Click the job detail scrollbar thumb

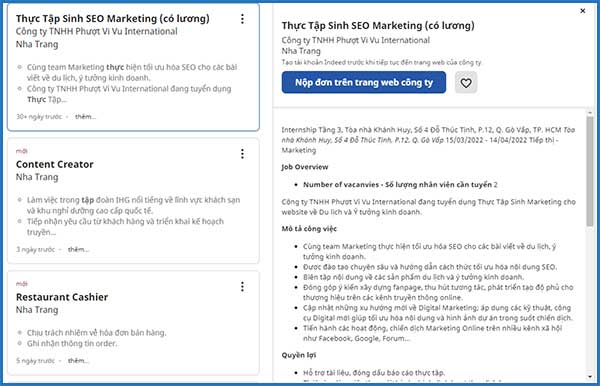coord(590,171)
